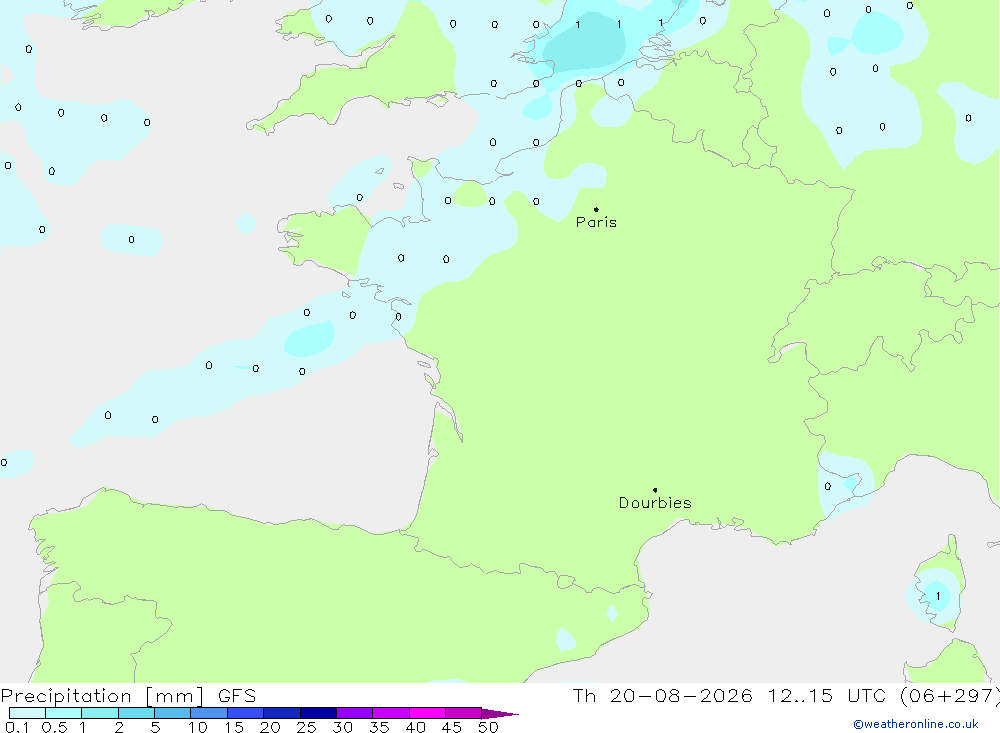Pick the 25 mm dark navy legend swatch
Screen dimensions: 1000x733
tap(318, 713)
